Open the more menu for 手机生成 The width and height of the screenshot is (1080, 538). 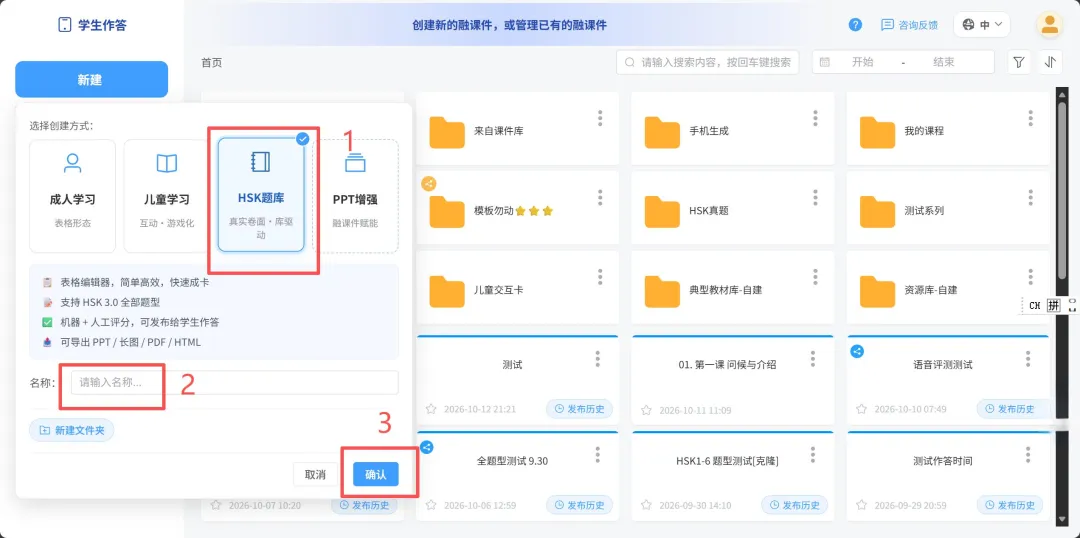point(815,118)
